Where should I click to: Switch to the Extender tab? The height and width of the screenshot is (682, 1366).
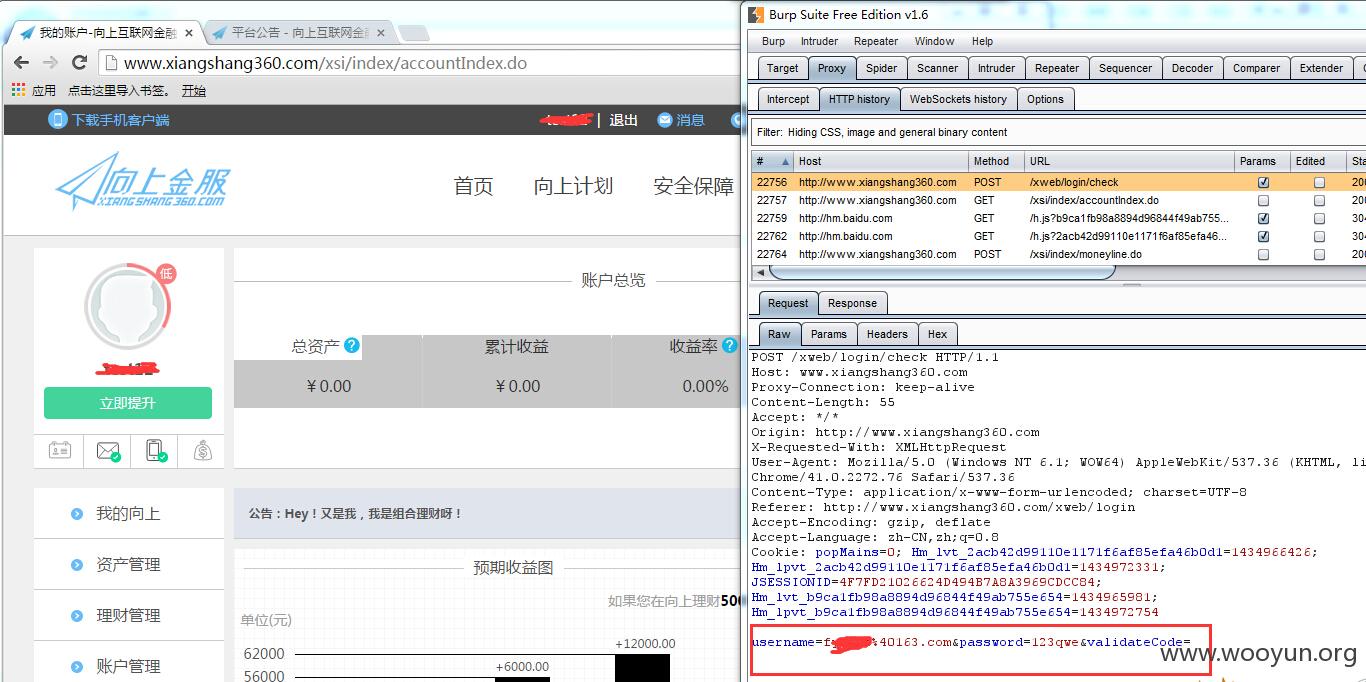[x=1321, y=68]
